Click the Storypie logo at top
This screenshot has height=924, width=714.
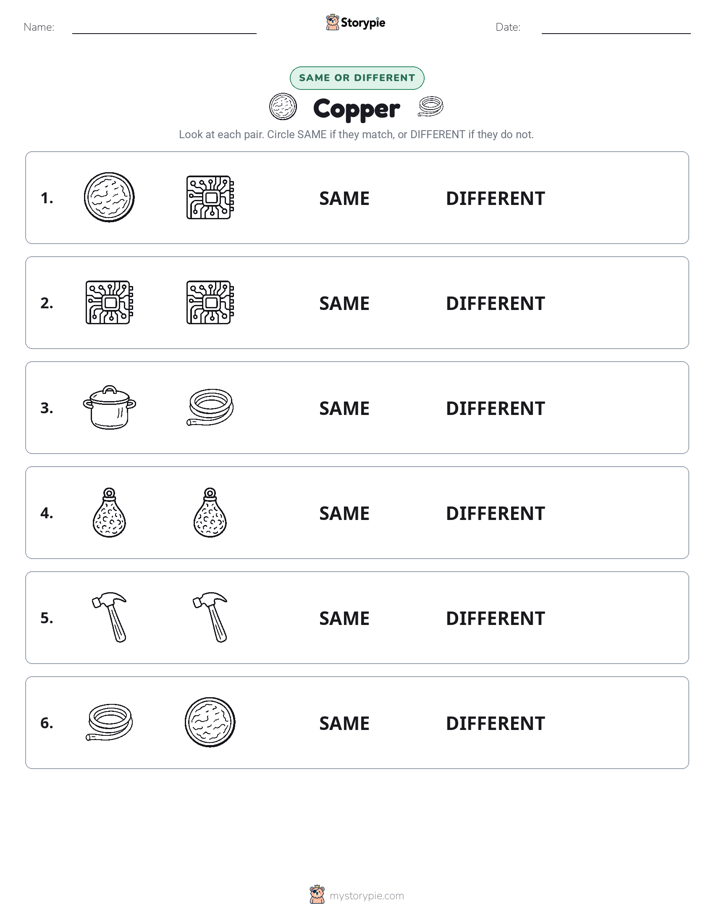pos(355,22)
